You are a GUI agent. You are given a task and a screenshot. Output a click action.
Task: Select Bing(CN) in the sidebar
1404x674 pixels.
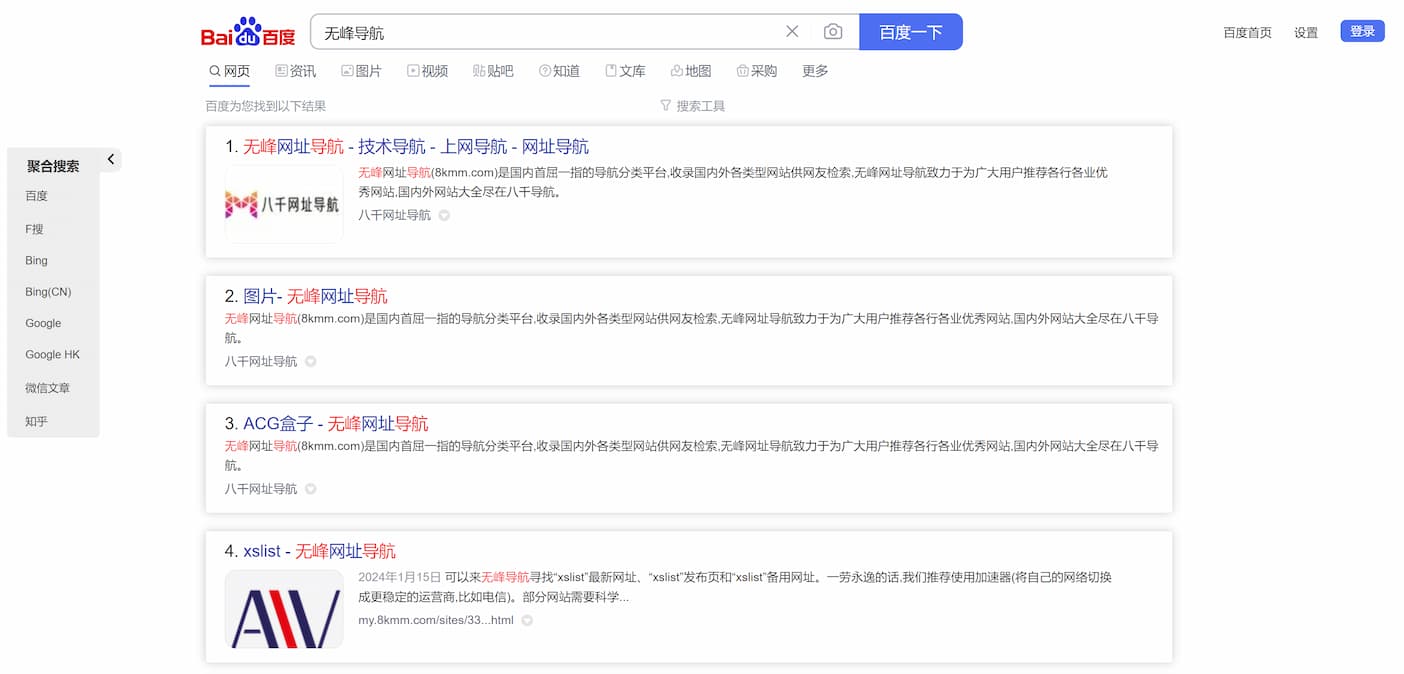click(48, 292)
